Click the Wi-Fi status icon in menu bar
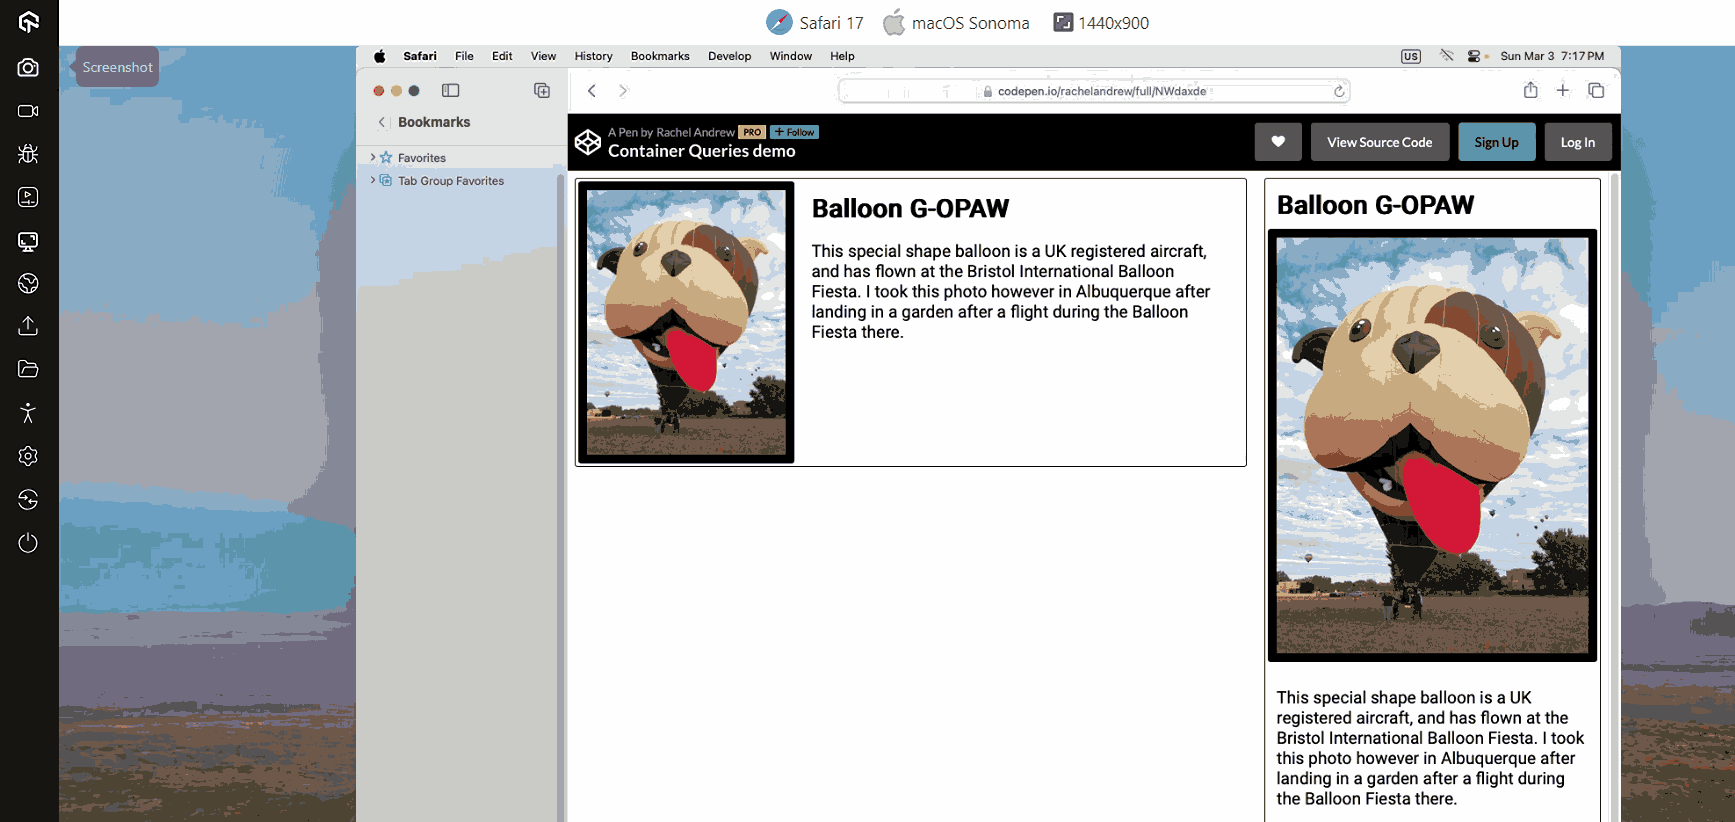This screenshot has height=822, width=1735. (1446, 56)
